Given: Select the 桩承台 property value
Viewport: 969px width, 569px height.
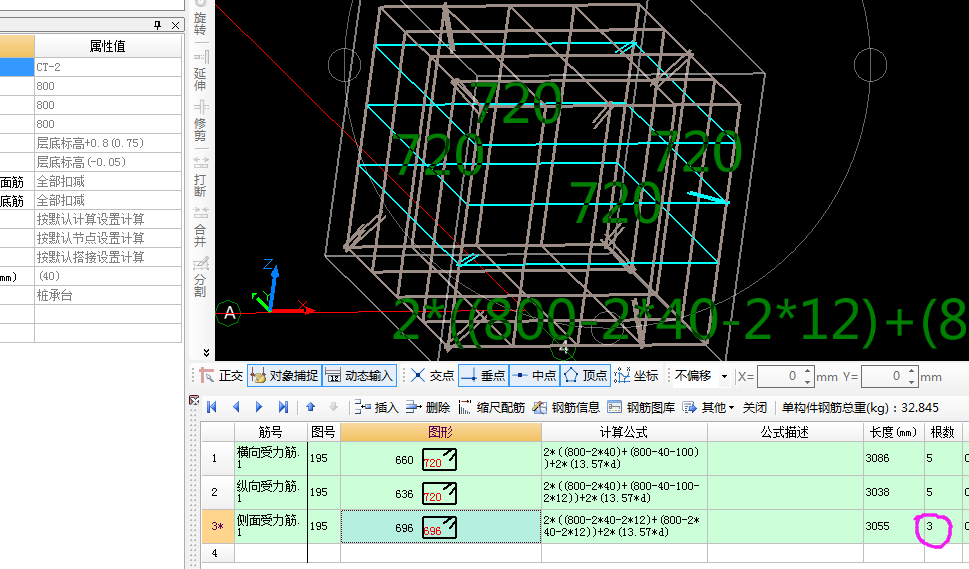Looking at the screenshot, I should click(108, 295).
